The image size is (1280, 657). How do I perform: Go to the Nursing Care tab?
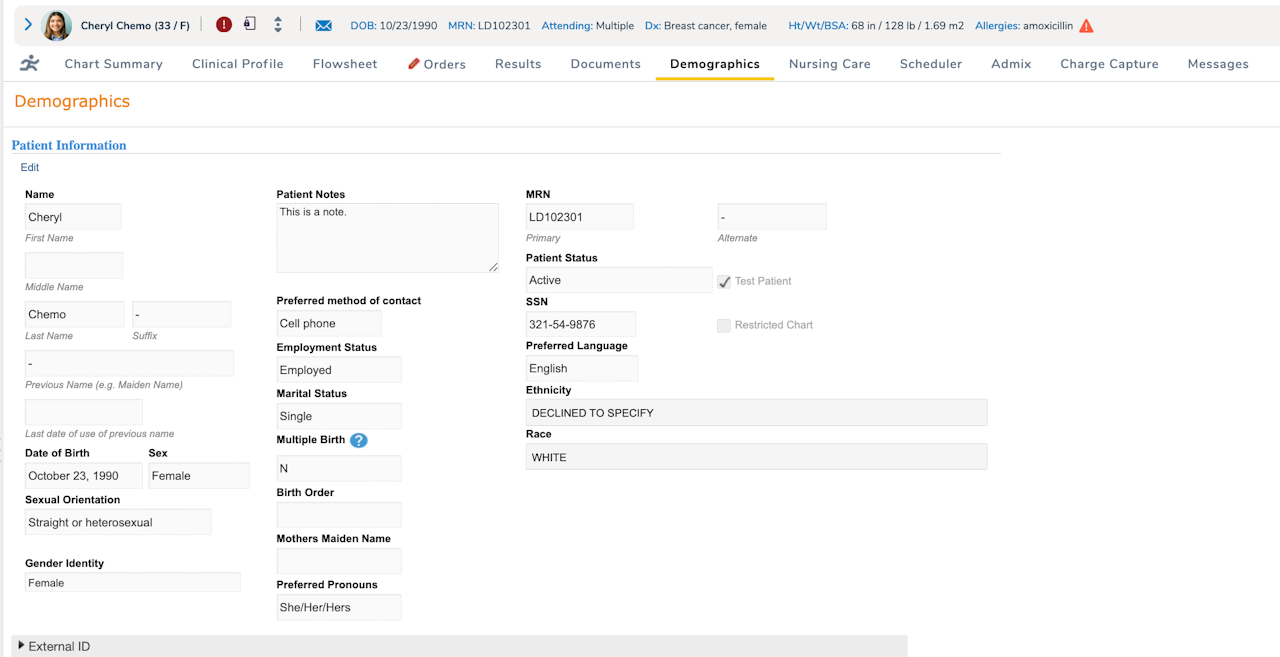tap(829, 64)
